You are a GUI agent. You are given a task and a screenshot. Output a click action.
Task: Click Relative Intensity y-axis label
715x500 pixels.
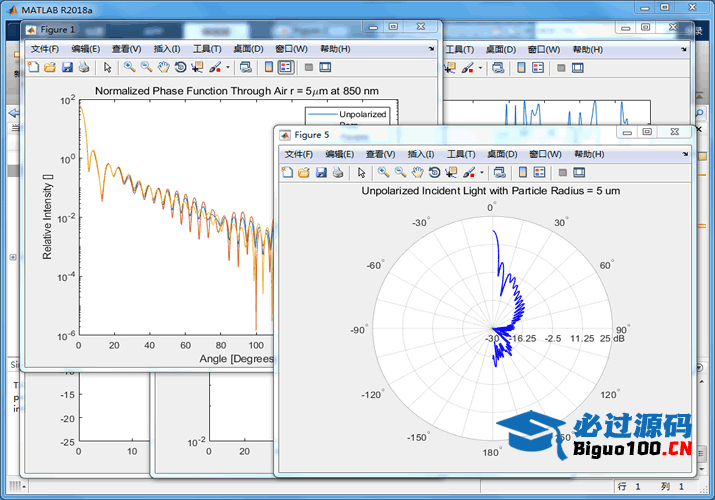tap(47, 217)
